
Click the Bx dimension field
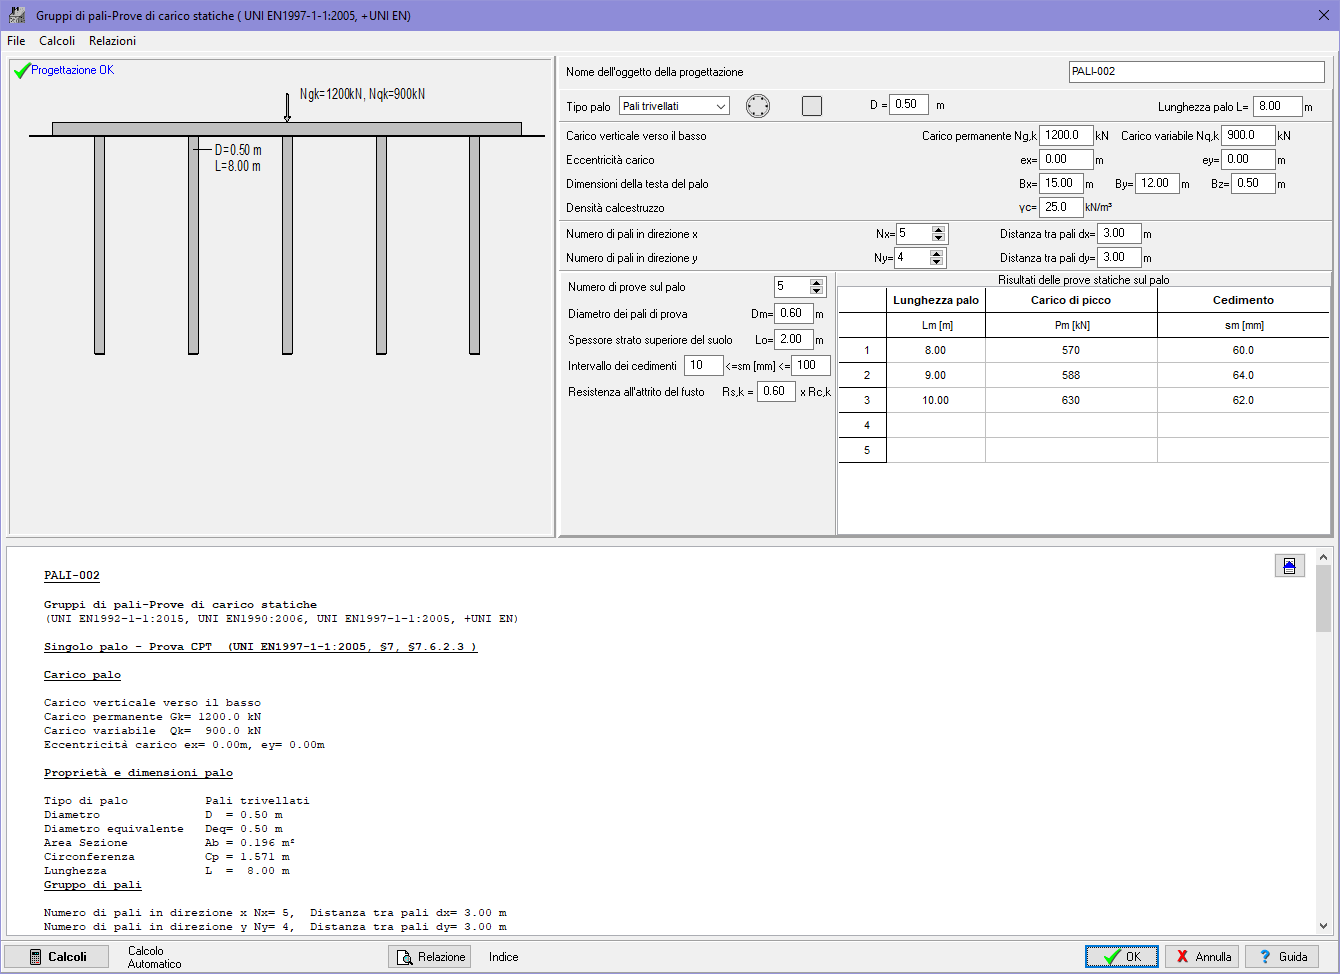pyautogui.click(x=1062, y=183)
